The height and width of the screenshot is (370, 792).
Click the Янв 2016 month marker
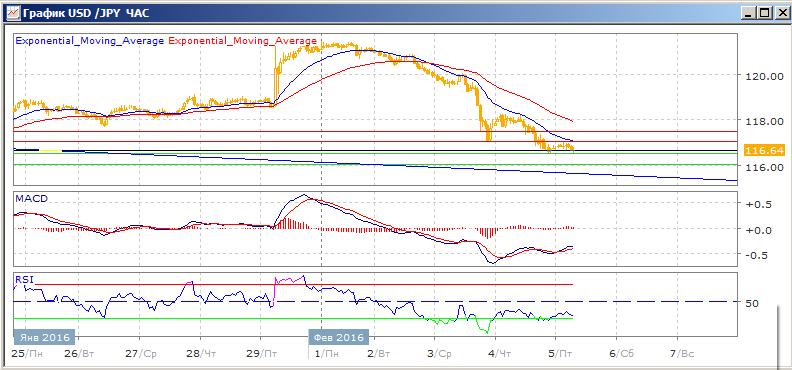pyautogui.click(x=44, y=337)
